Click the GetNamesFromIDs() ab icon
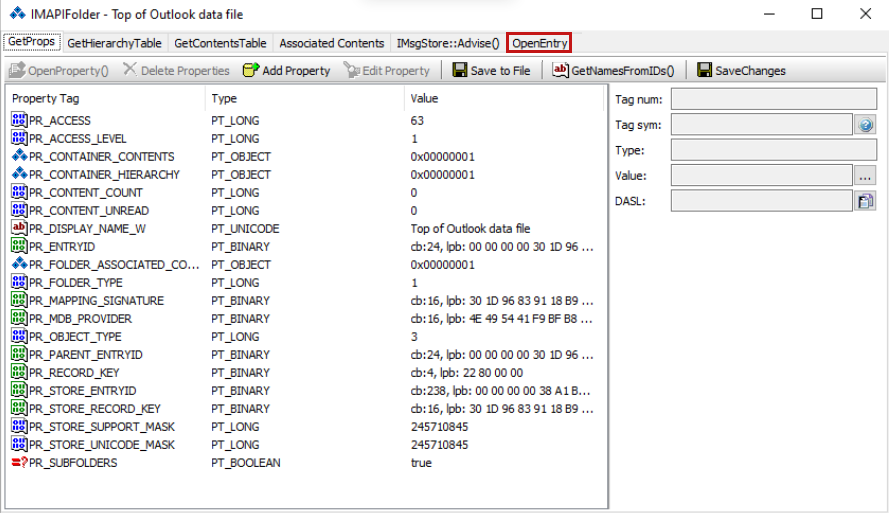The height and width of the screenshot is (513, 889). (560, 70)
